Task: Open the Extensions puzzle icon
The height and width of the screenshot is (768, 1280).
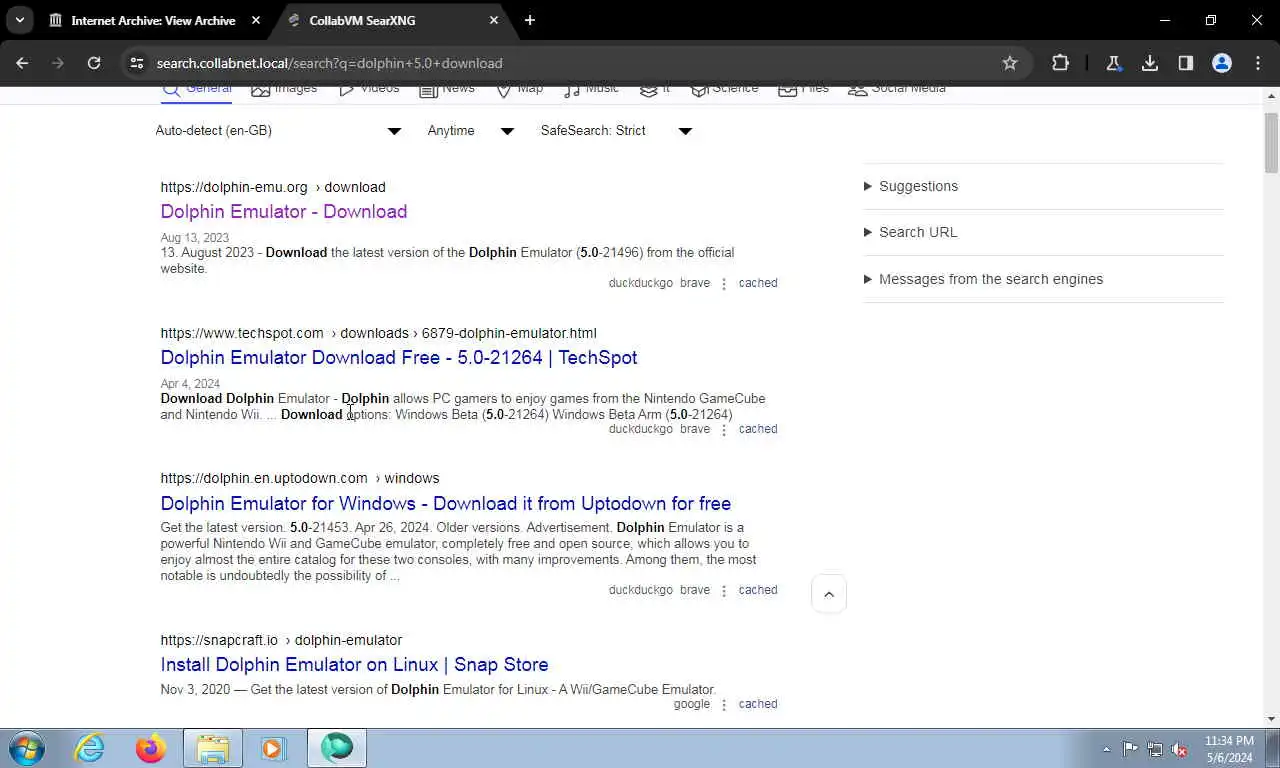Action: 1061,63
